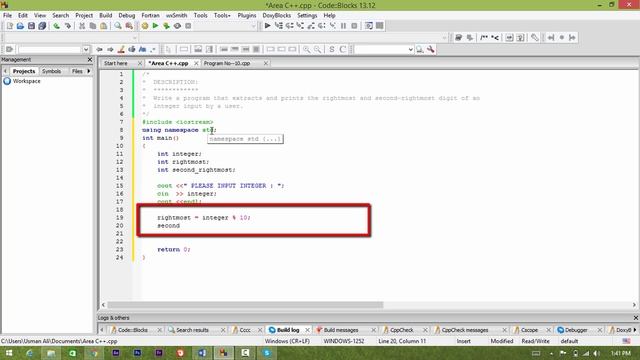
Task: Click the Save file toolbar icon
Action: coord(31,26)
